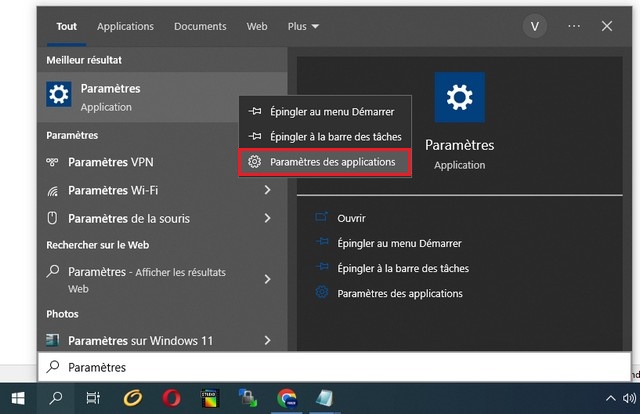The height and width of the screenshot is (414, 640).
Task: Open Google Chrome from the taskbar
Action: (287, 398)
